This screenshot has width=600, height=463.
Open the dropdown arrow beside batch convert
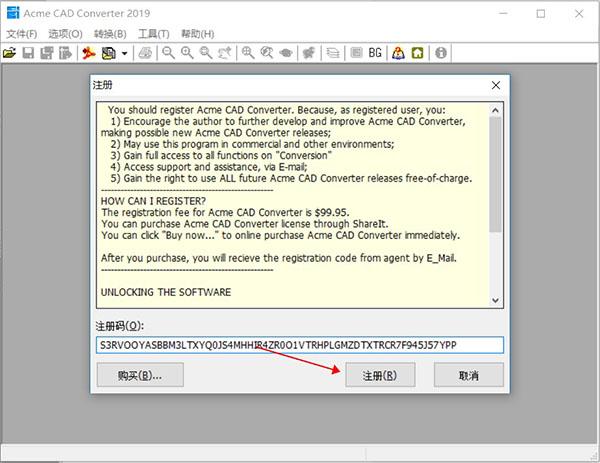pos(124,53)
